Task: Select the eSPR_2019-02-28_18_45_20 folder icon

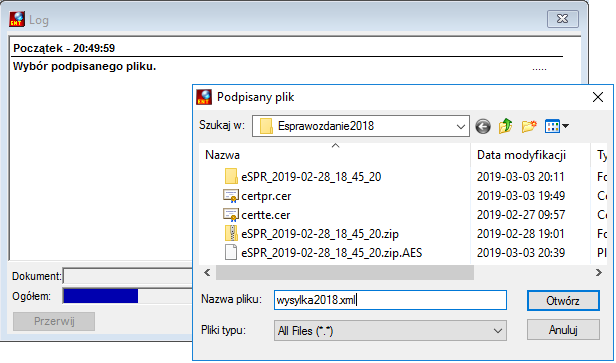Action: 231,176
